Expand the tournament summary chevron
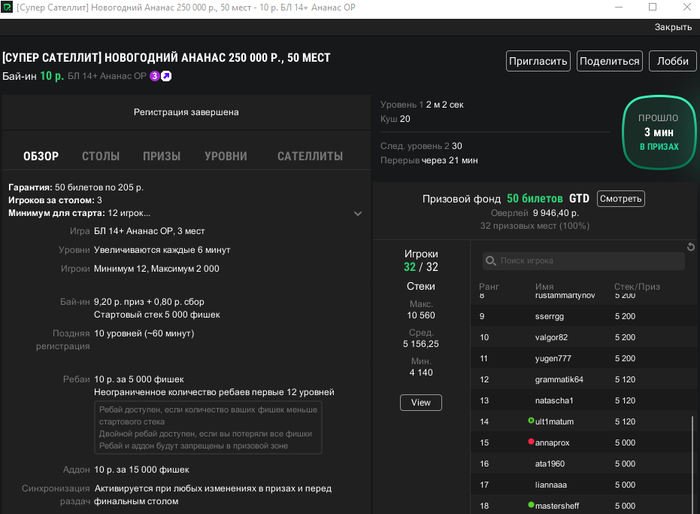The image size is (700, 514). pyautogui.click(x=358, y=213)
